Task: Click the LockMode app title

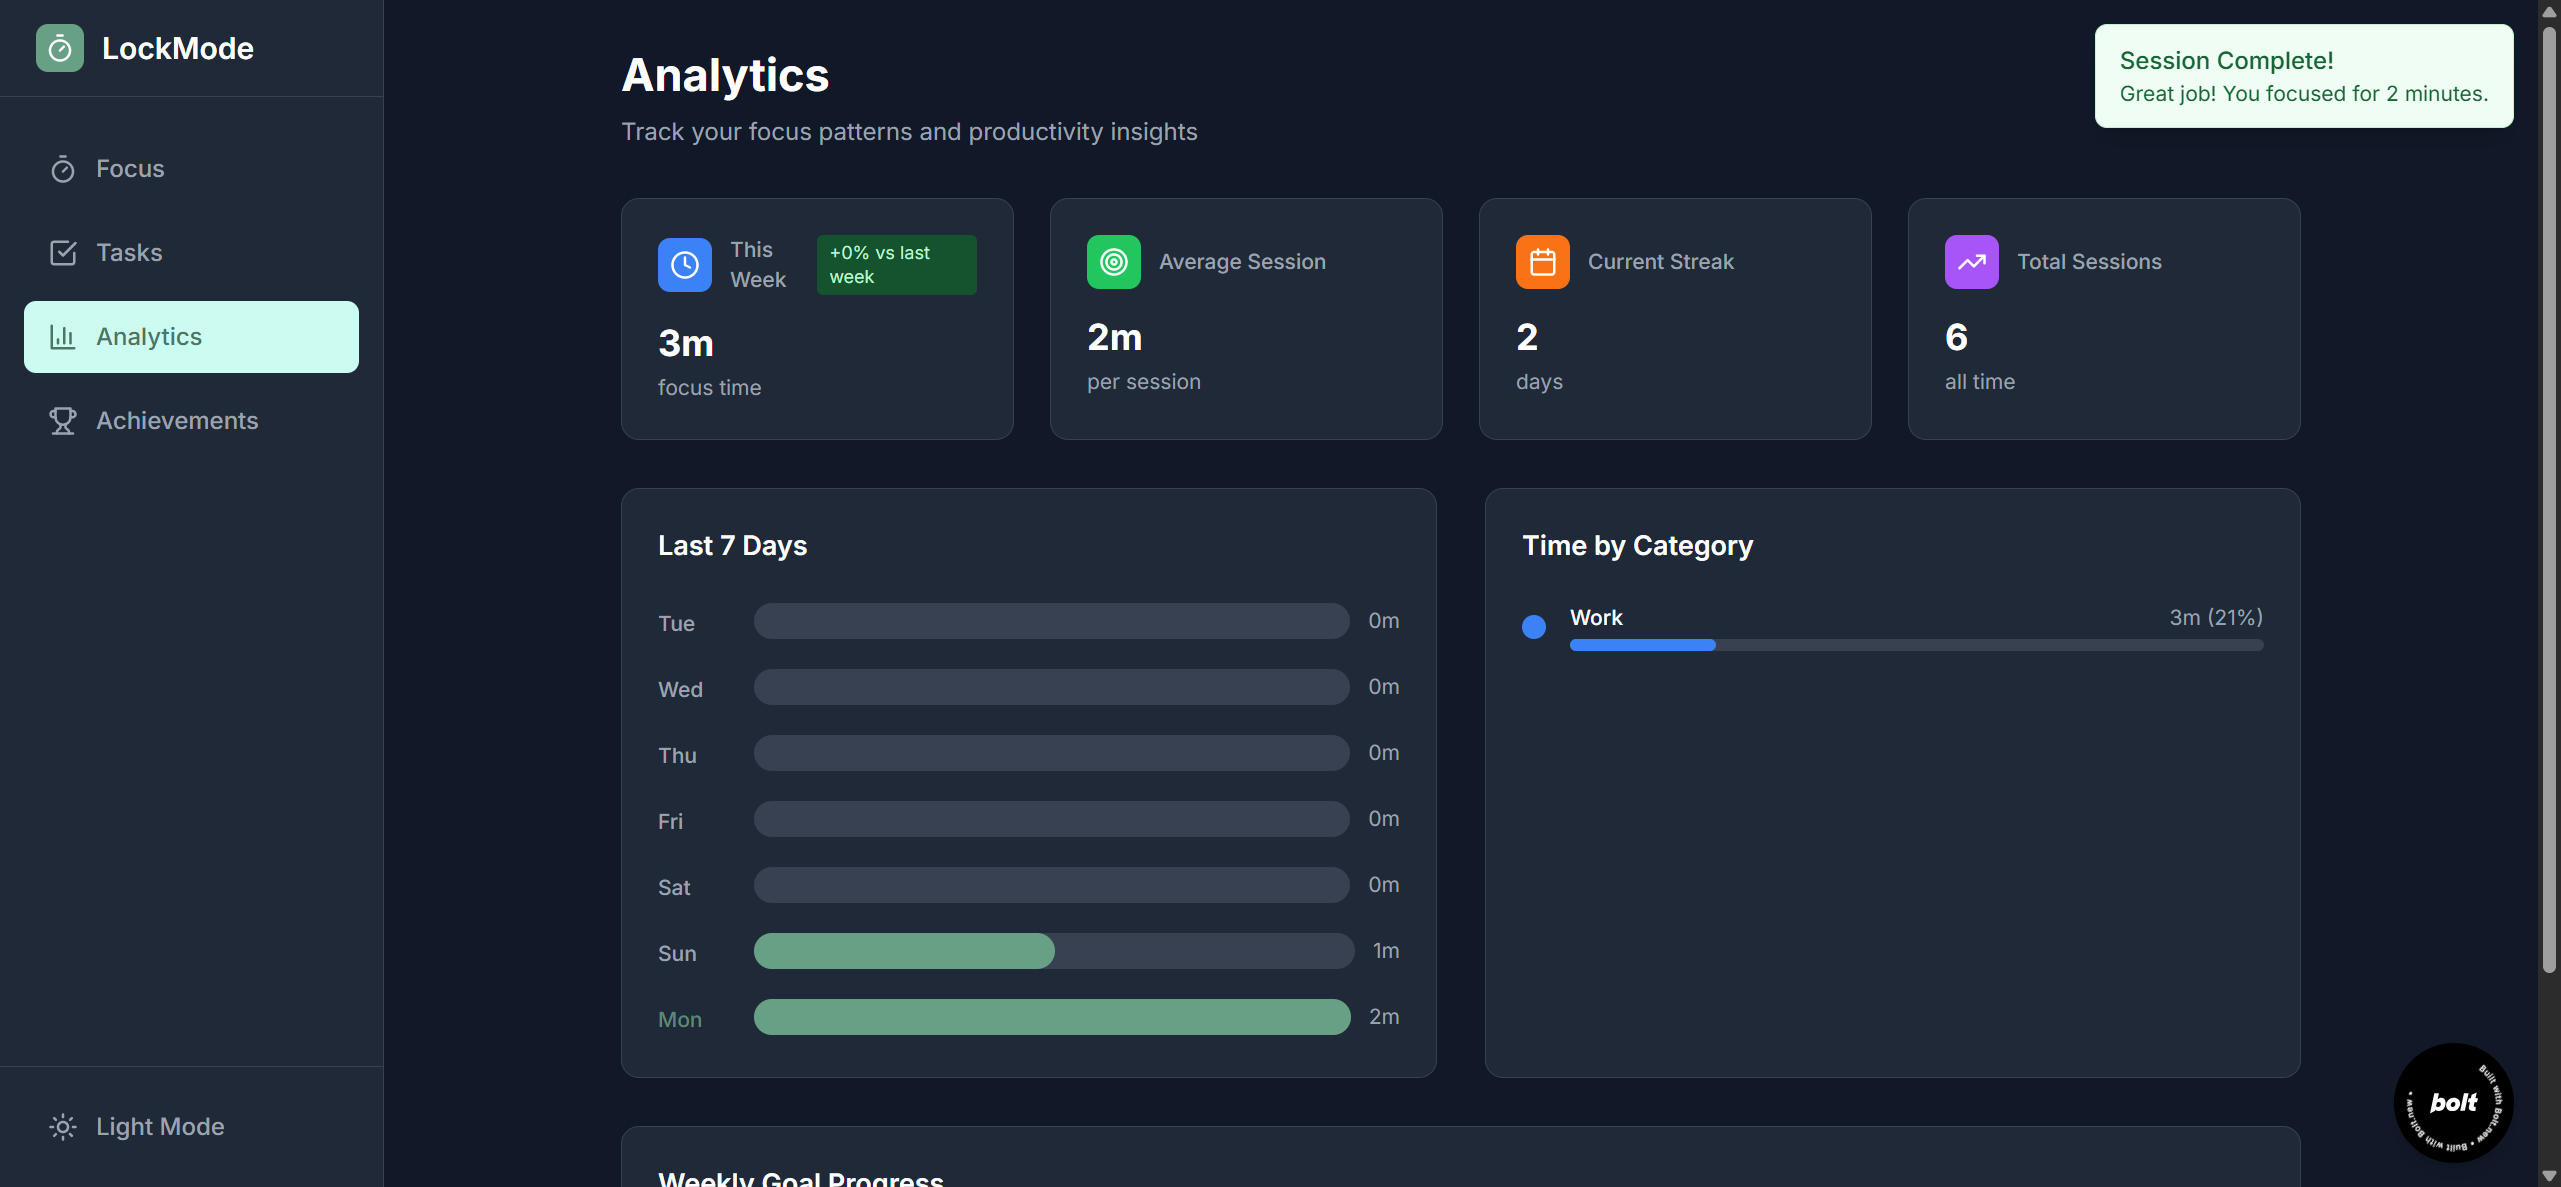Action: pos(178,48)
